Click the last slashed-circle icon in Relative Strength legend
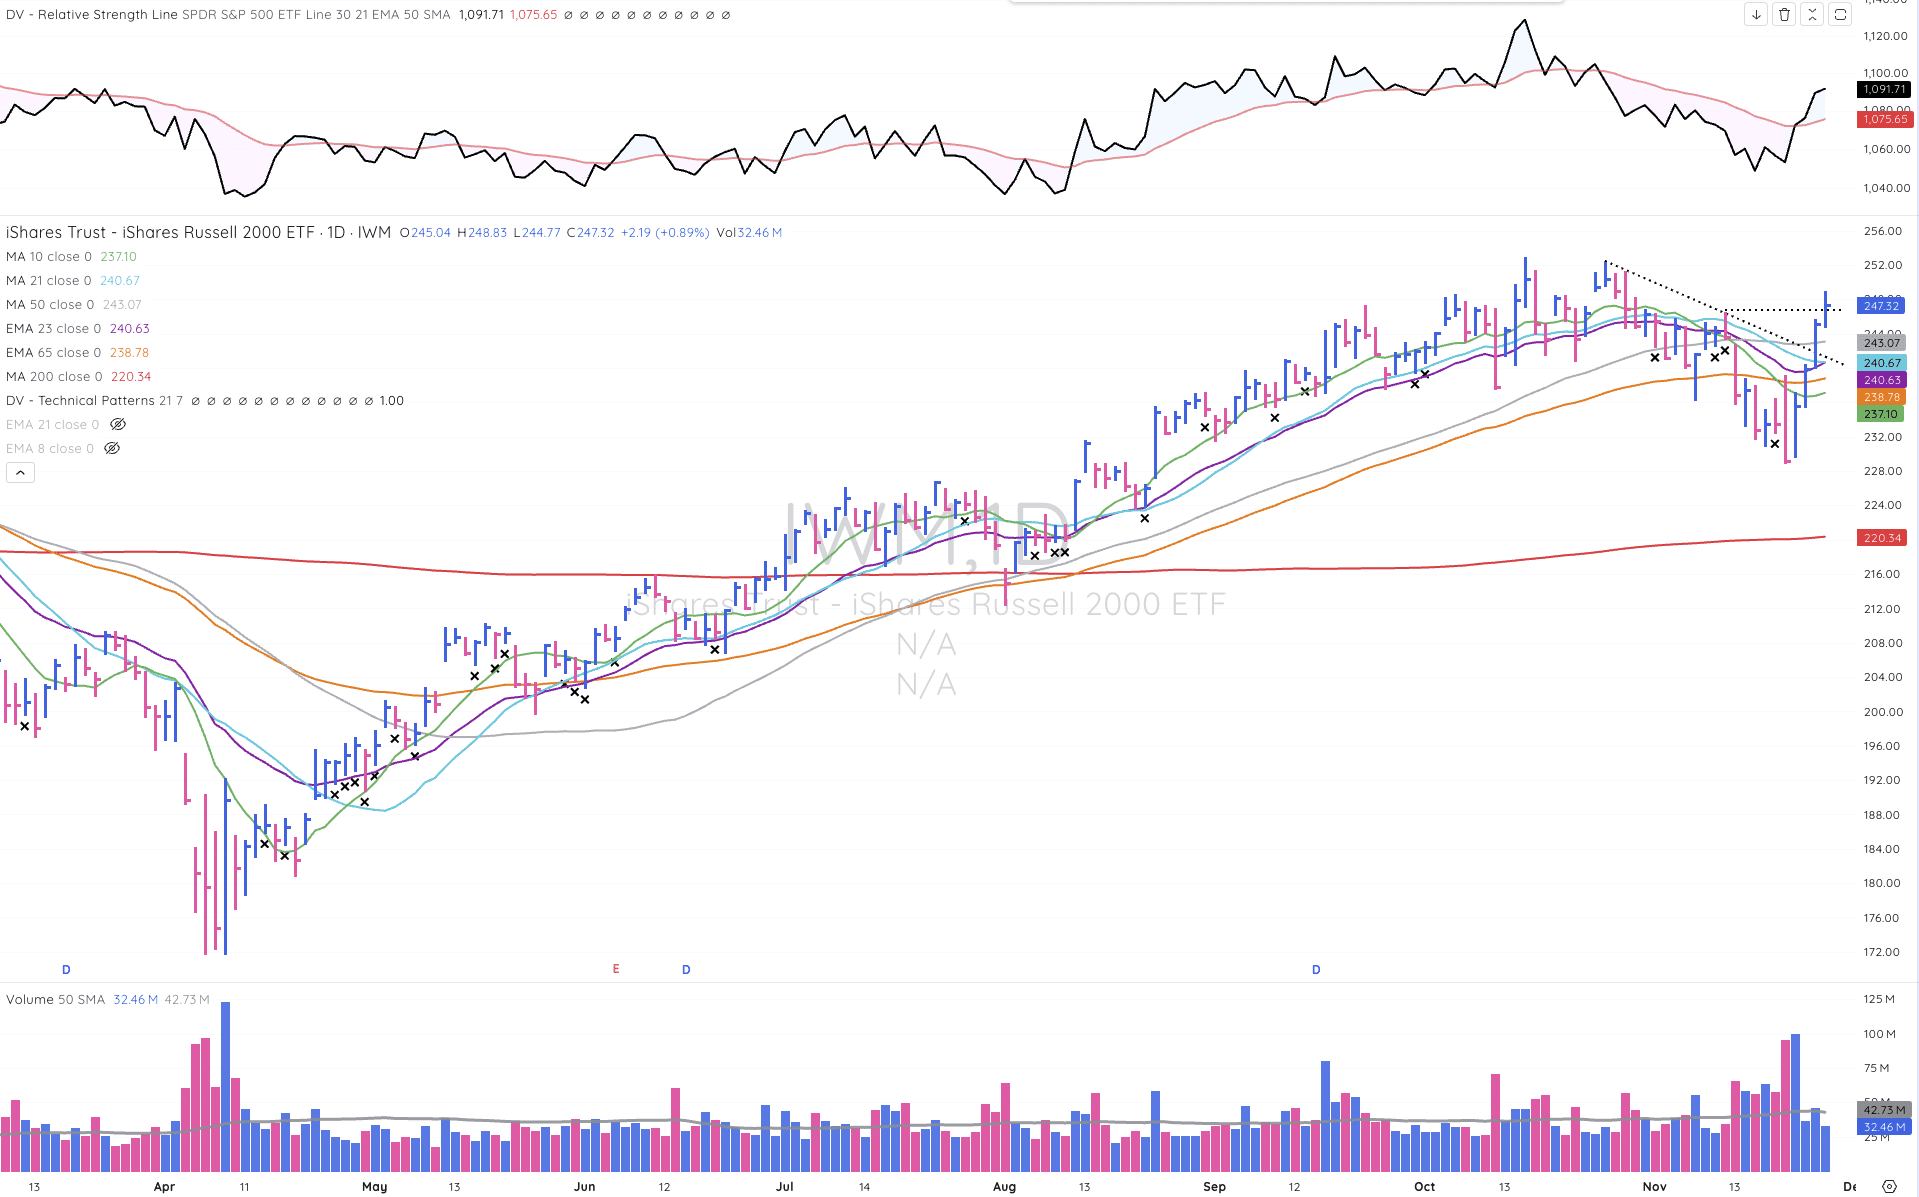 pos(724,15)
